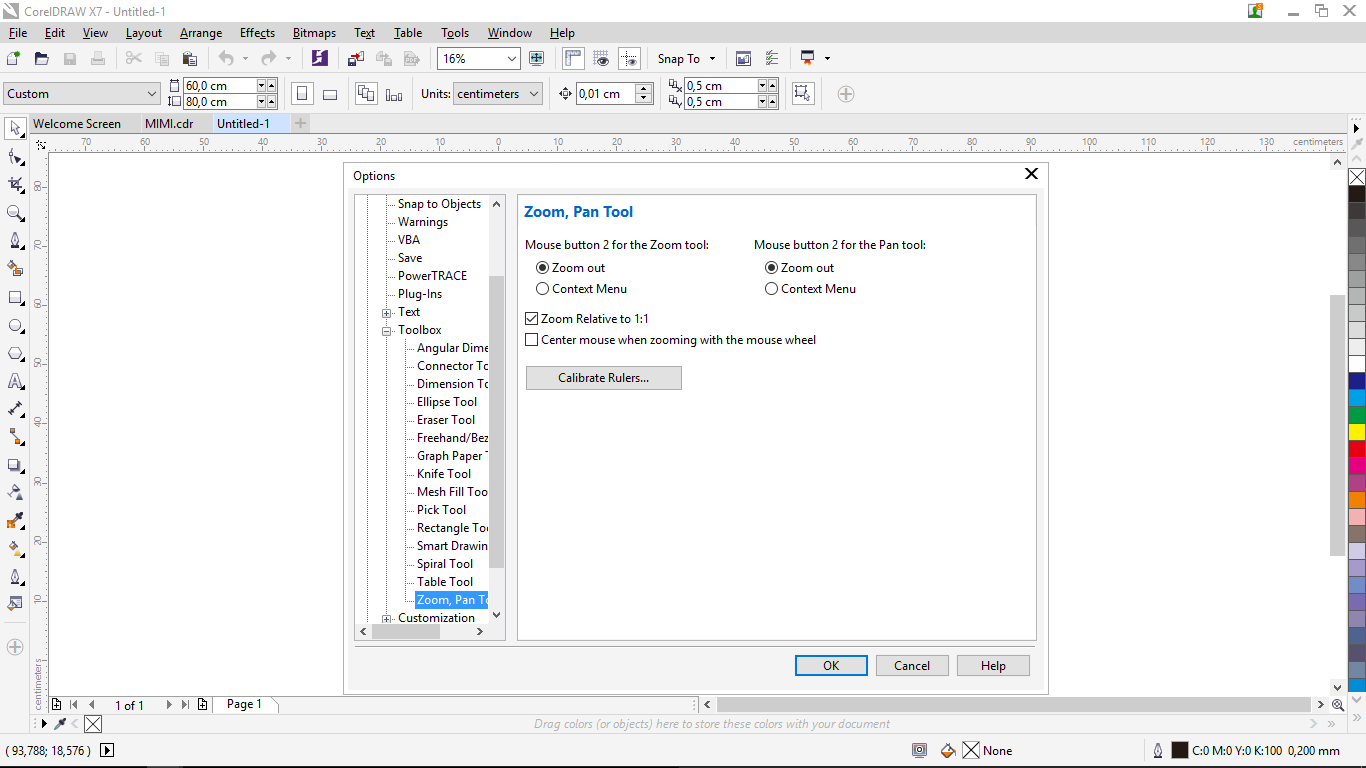Choose Context Menu for Pan tool mouse button 2

(x=771, y=288)
